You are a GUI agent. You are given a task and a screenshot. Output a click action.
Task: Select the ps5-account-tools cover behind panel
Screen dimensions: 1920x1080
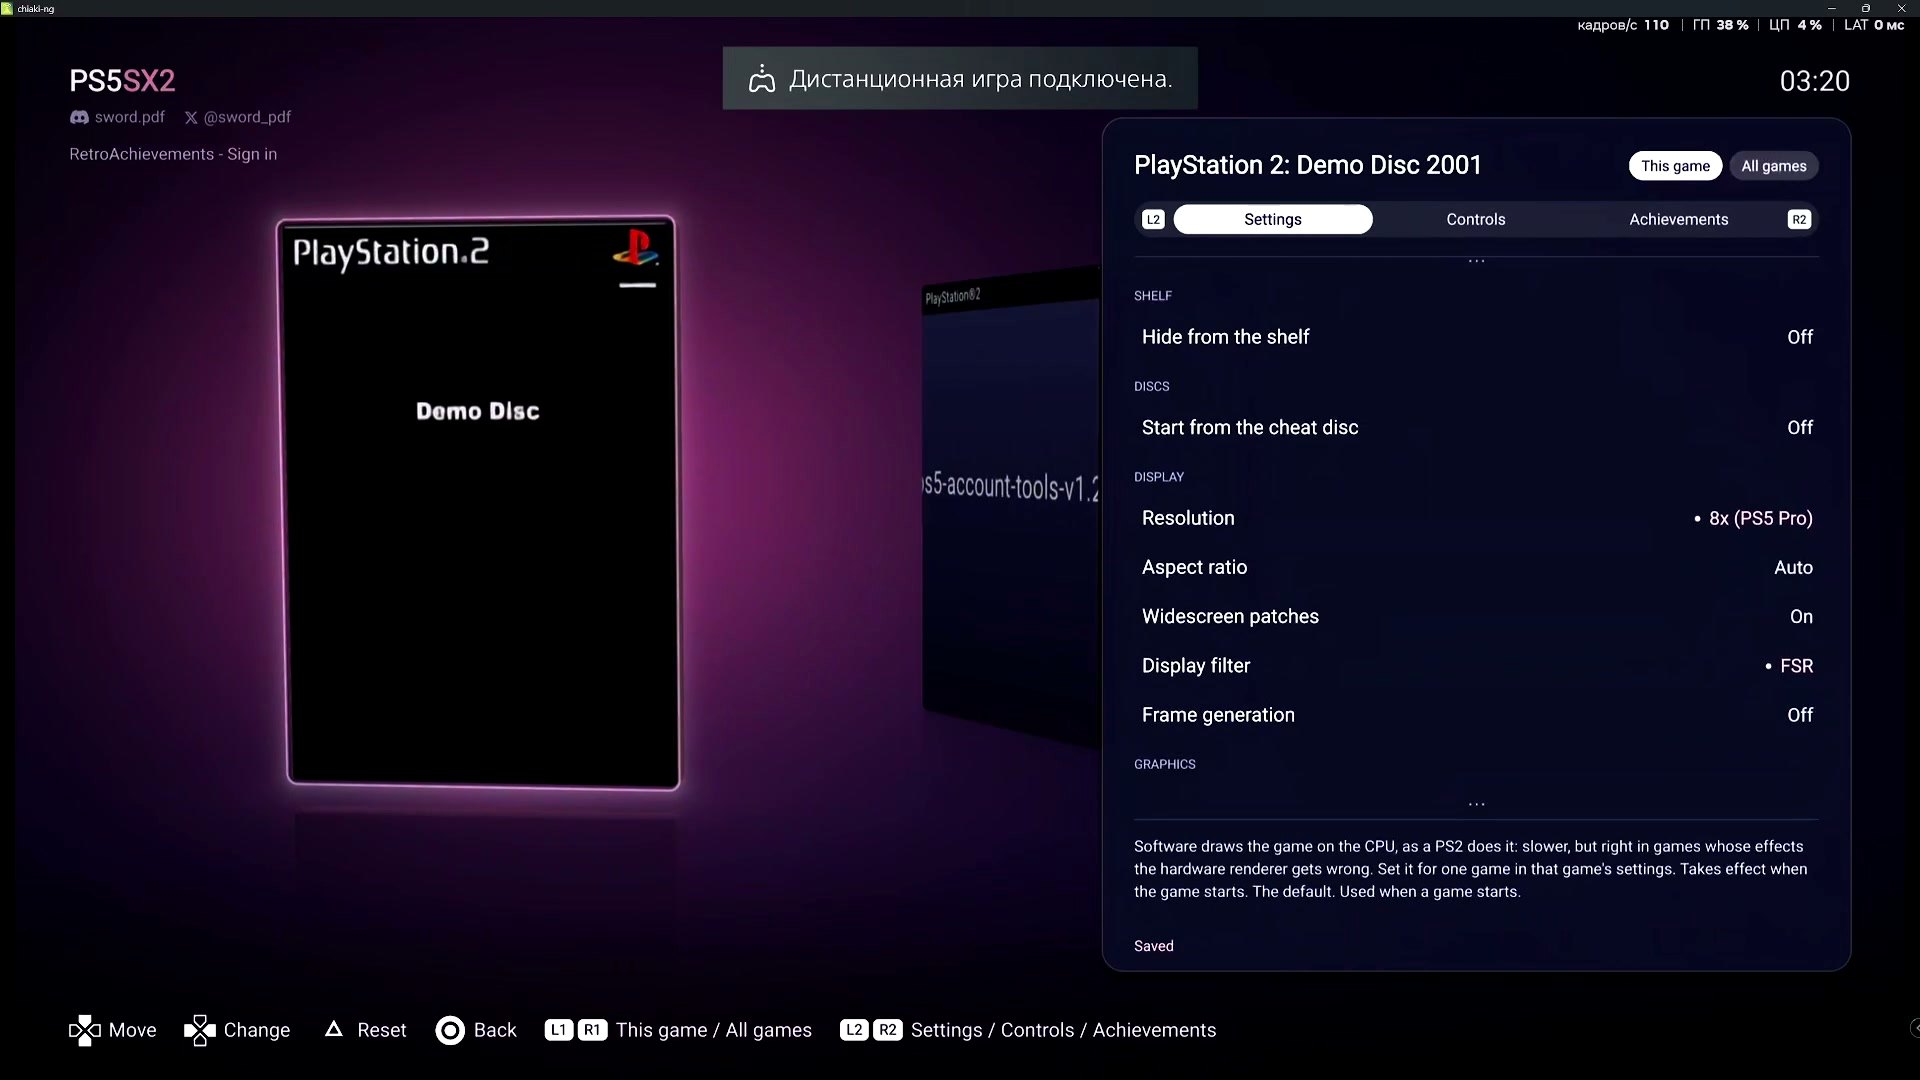point(1010,505)
